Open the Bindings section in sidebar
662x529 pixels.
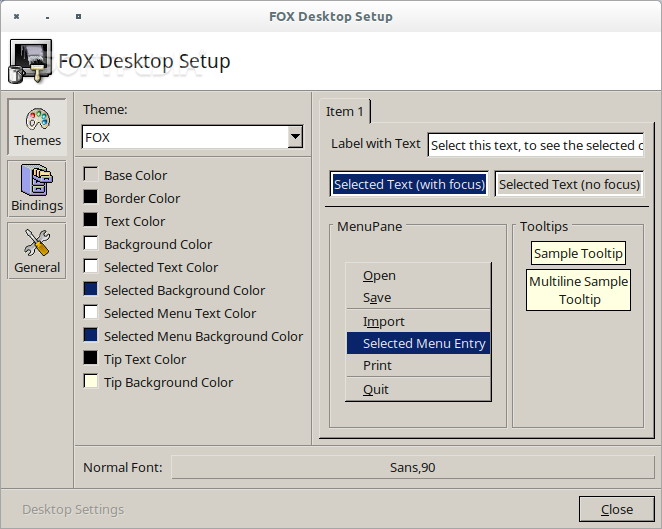tap(37, 189)
